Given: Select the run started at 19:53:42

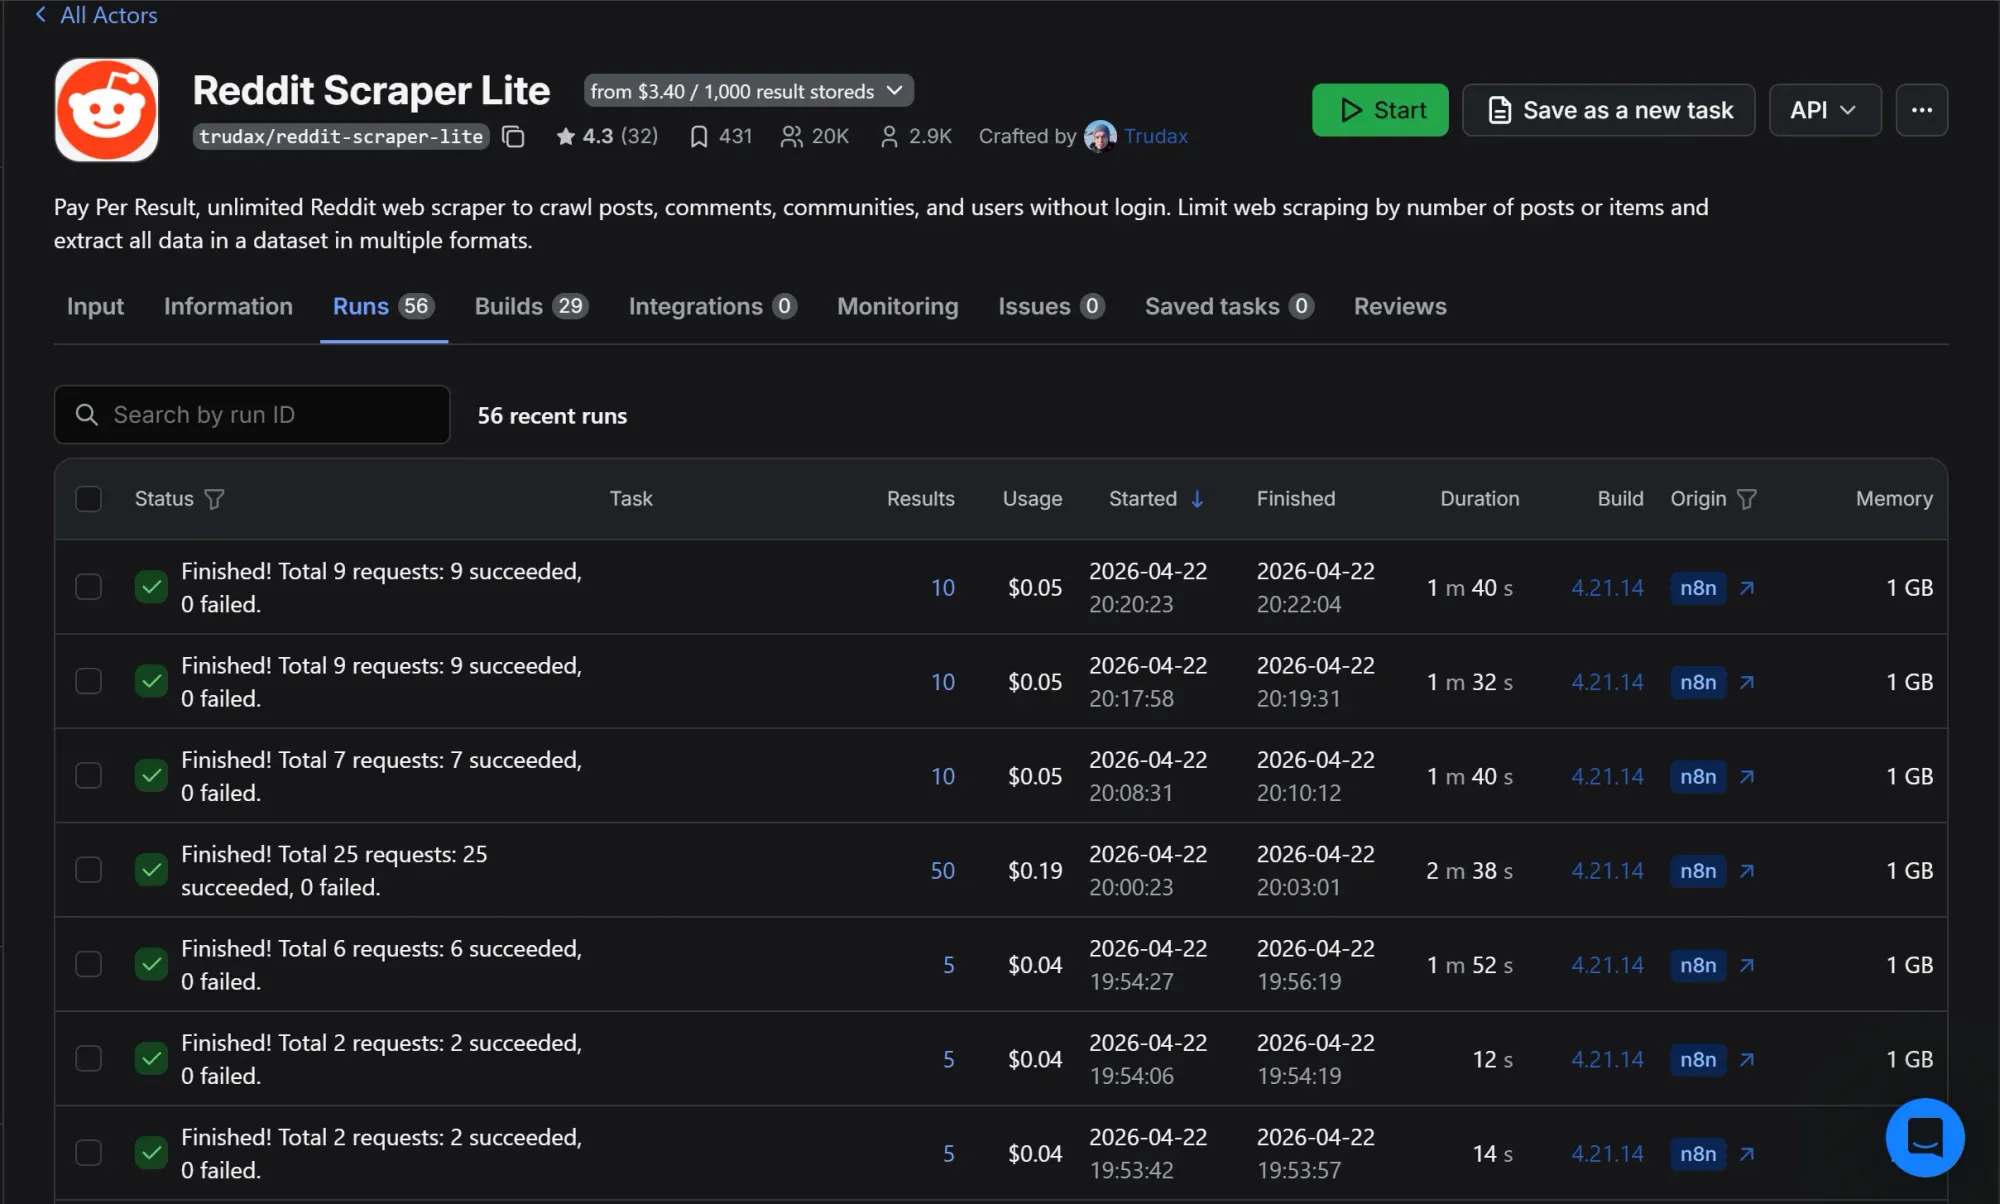Looking at the screenshot, I should pos(88,1153).
